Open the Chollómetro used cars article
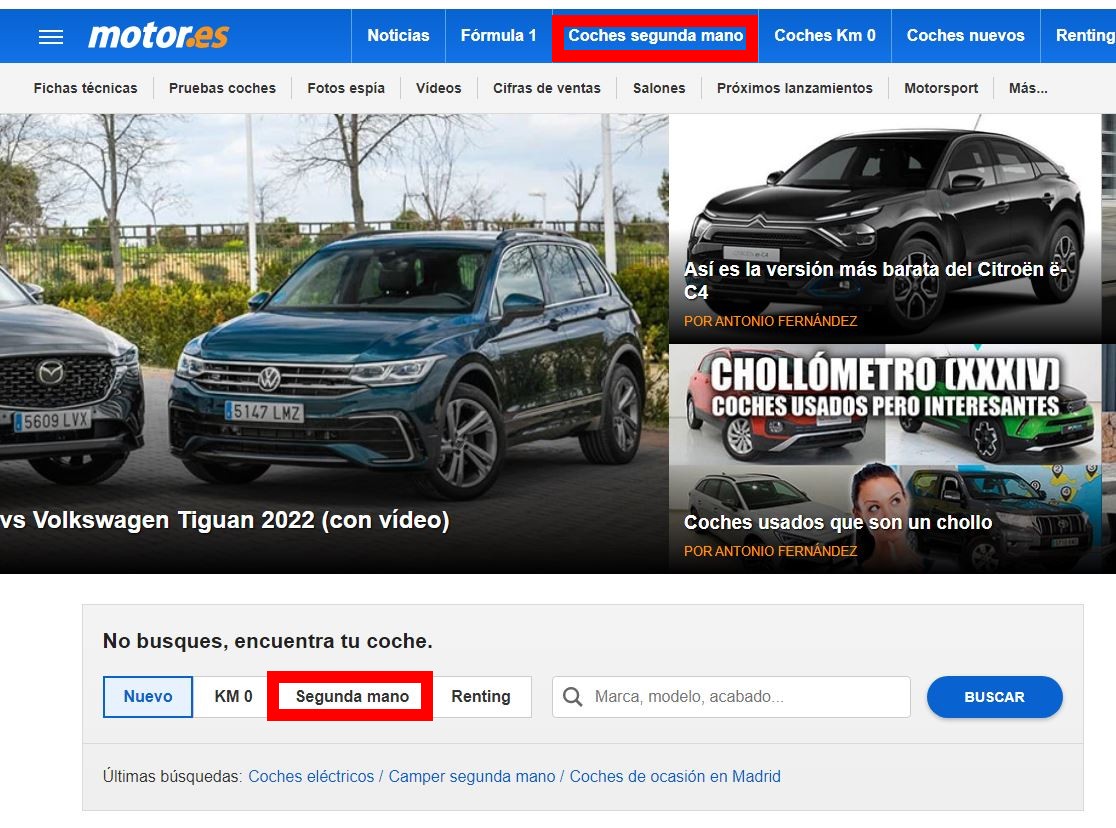This screenshot has width=1116, height=828. click(x=885, y=458)
